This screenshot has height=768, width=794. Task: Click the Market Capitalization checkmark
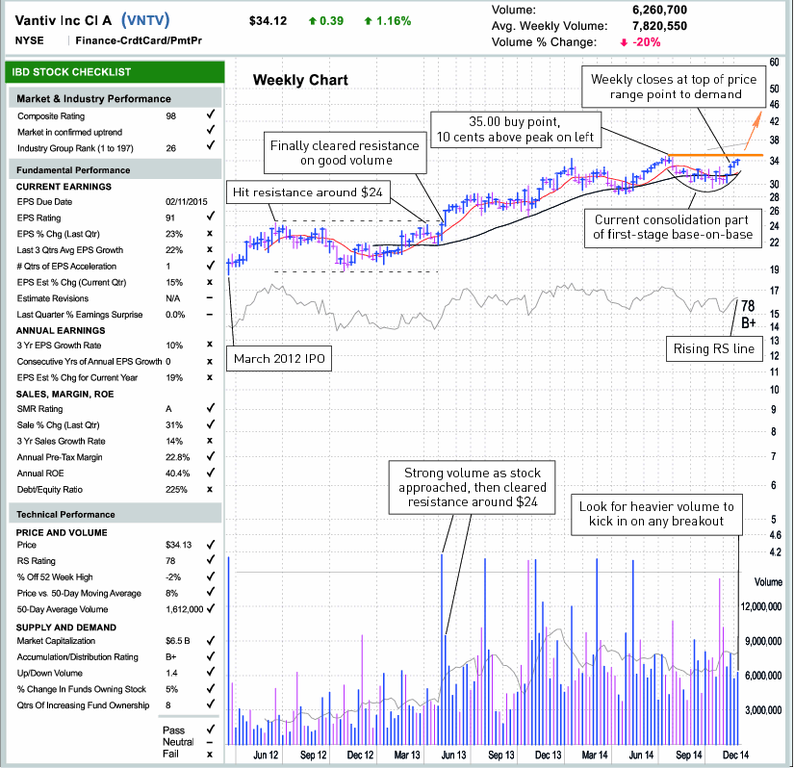211,640
